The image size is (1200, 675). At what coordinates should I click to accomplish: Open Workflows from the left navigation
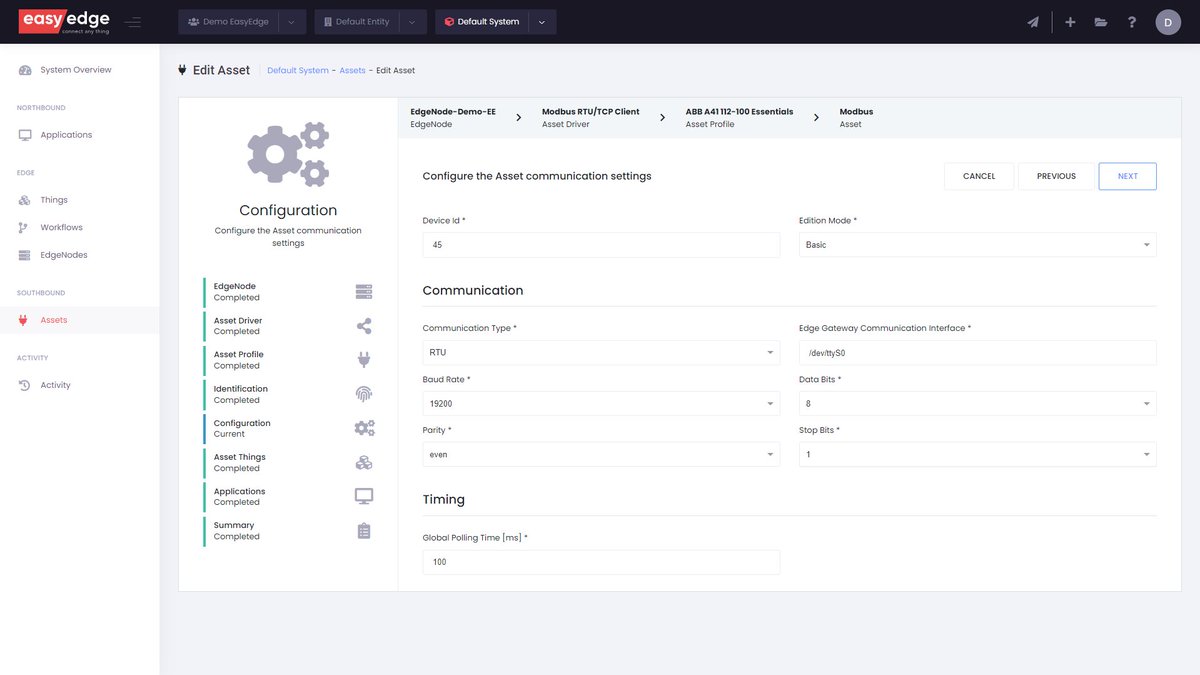tap(60, 226)
